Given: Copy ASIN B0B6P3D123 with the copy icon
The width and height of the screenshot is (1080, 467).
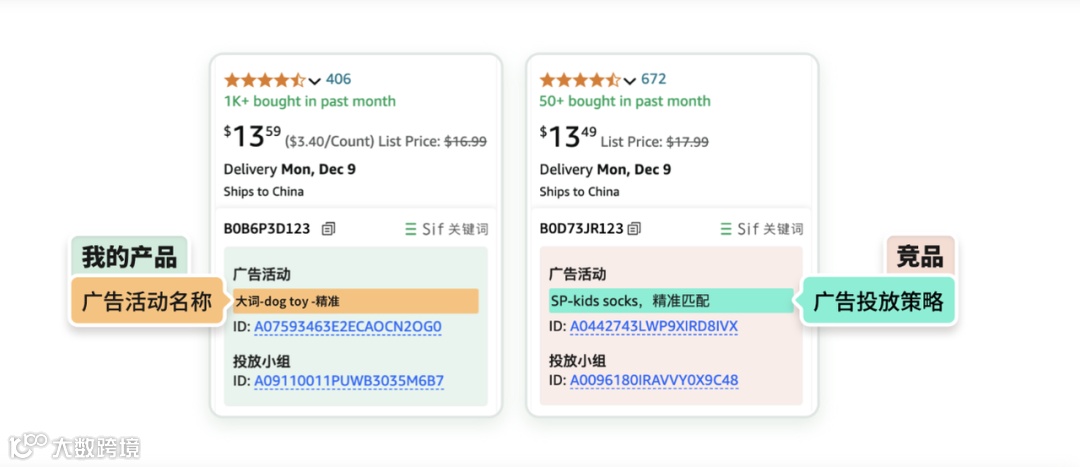Looking at the screenshot, I should click(329, 229).
